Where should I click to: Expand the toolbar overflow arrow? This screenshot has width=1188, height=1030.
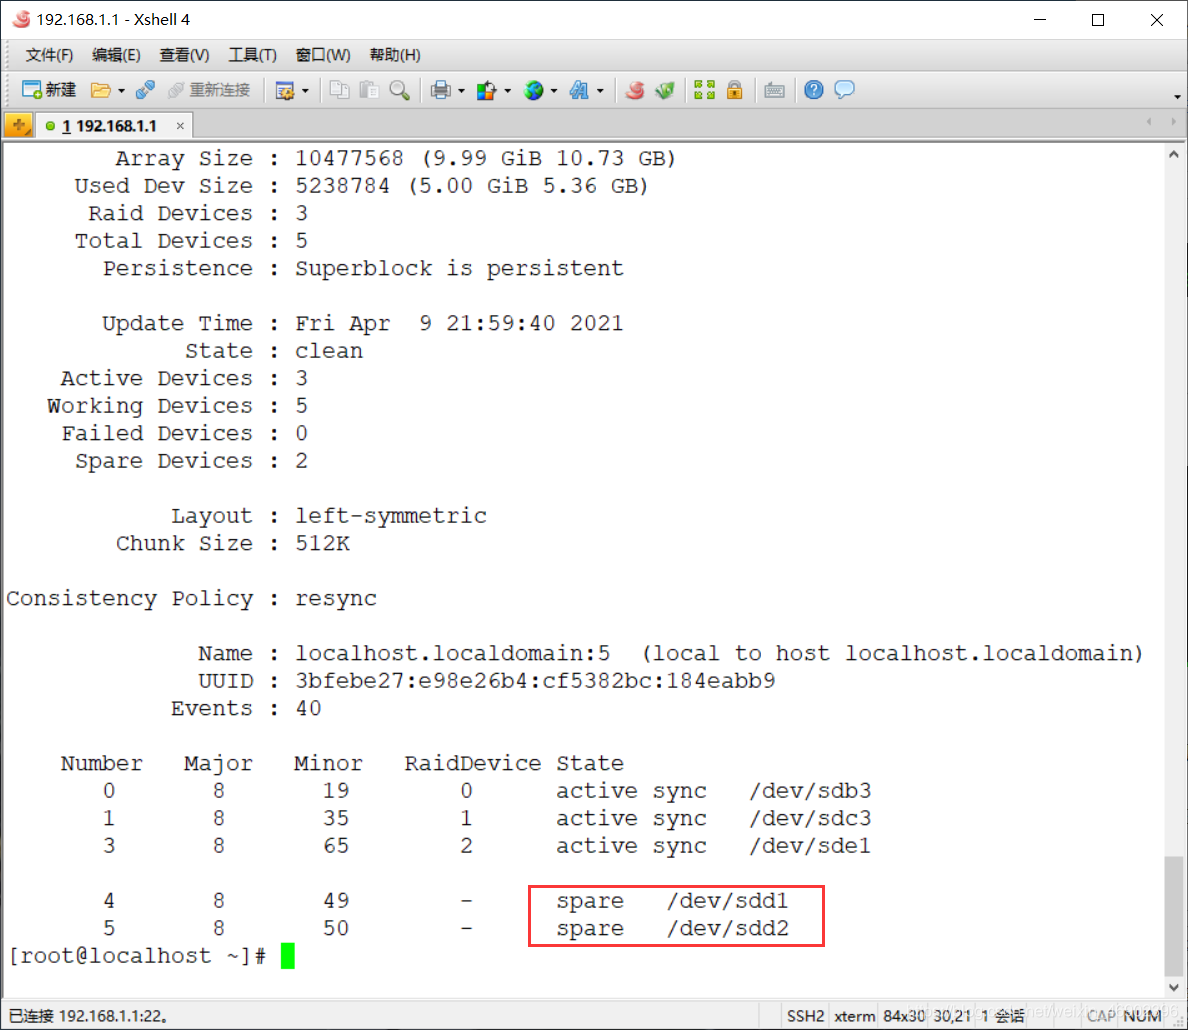[x=1177, y=96]
